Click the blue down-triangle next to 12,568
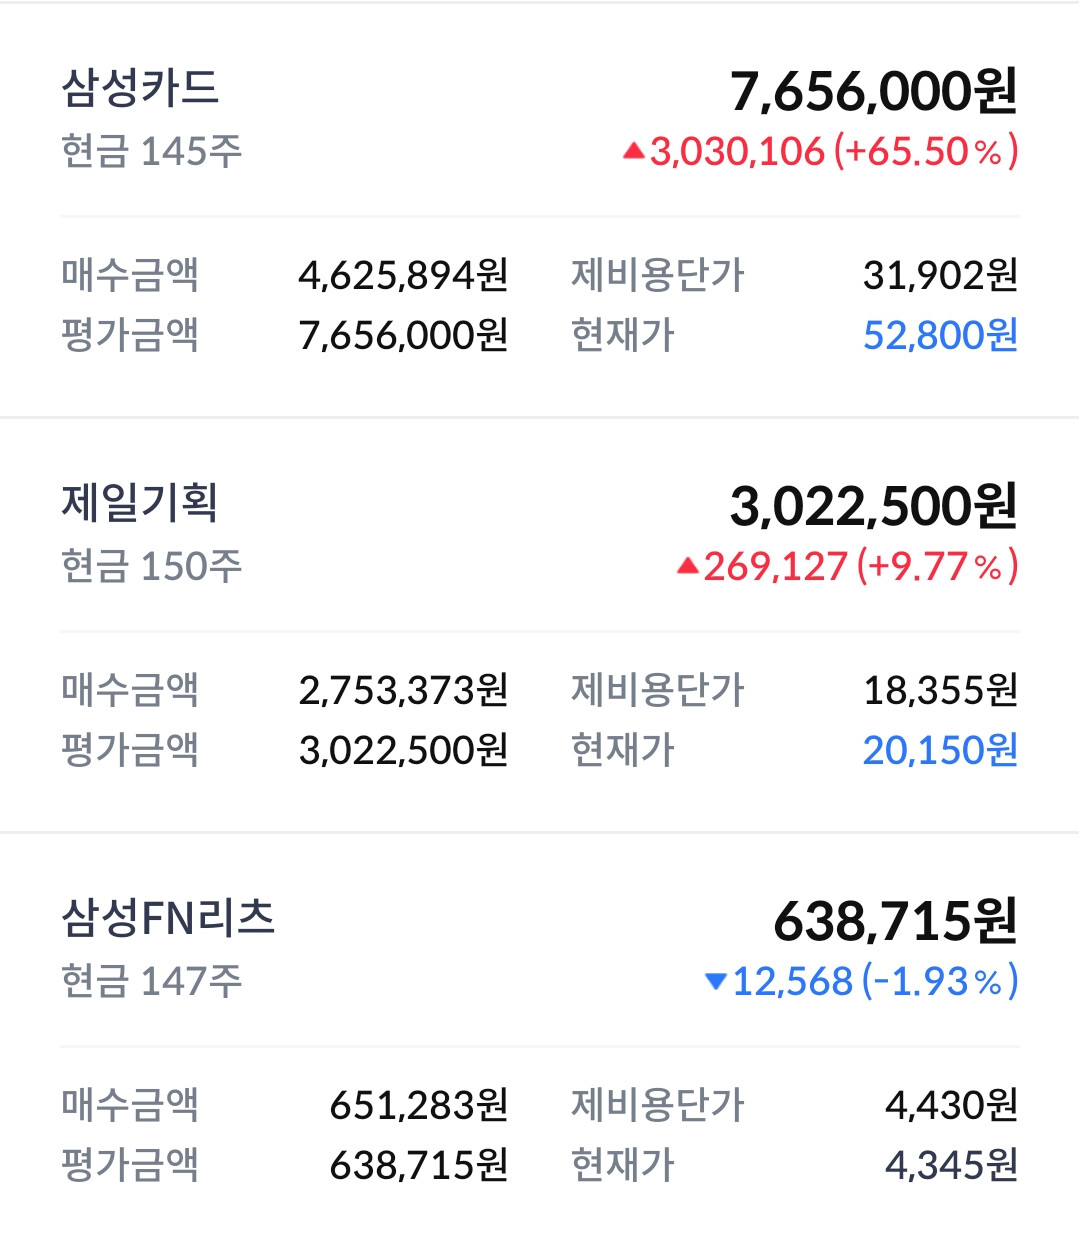Screen dimensions: 1079x1246 [715, 982]
